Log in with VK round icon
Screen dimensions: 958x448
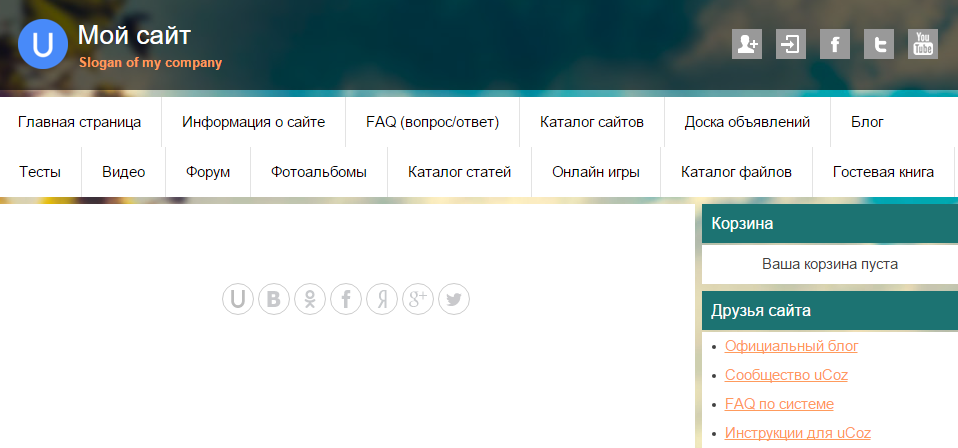tap(274, 299)
